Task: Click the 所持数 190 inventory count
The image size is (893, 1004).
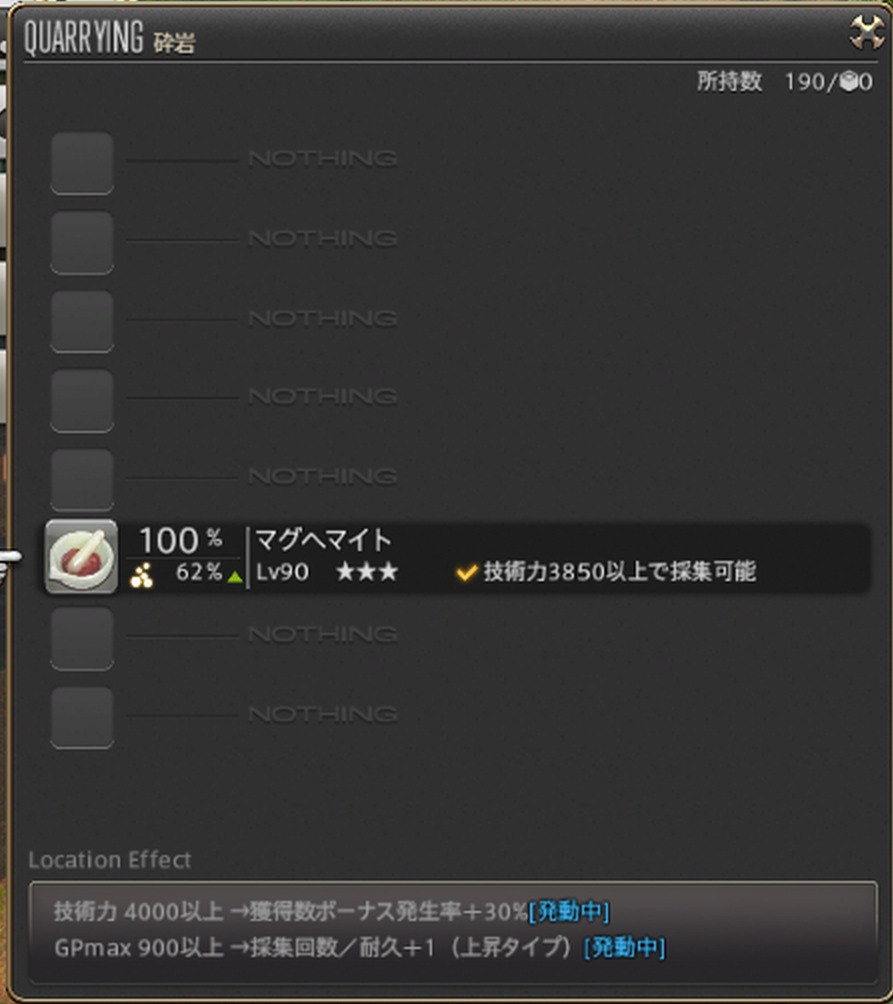Action: click(x=784, y=81)
